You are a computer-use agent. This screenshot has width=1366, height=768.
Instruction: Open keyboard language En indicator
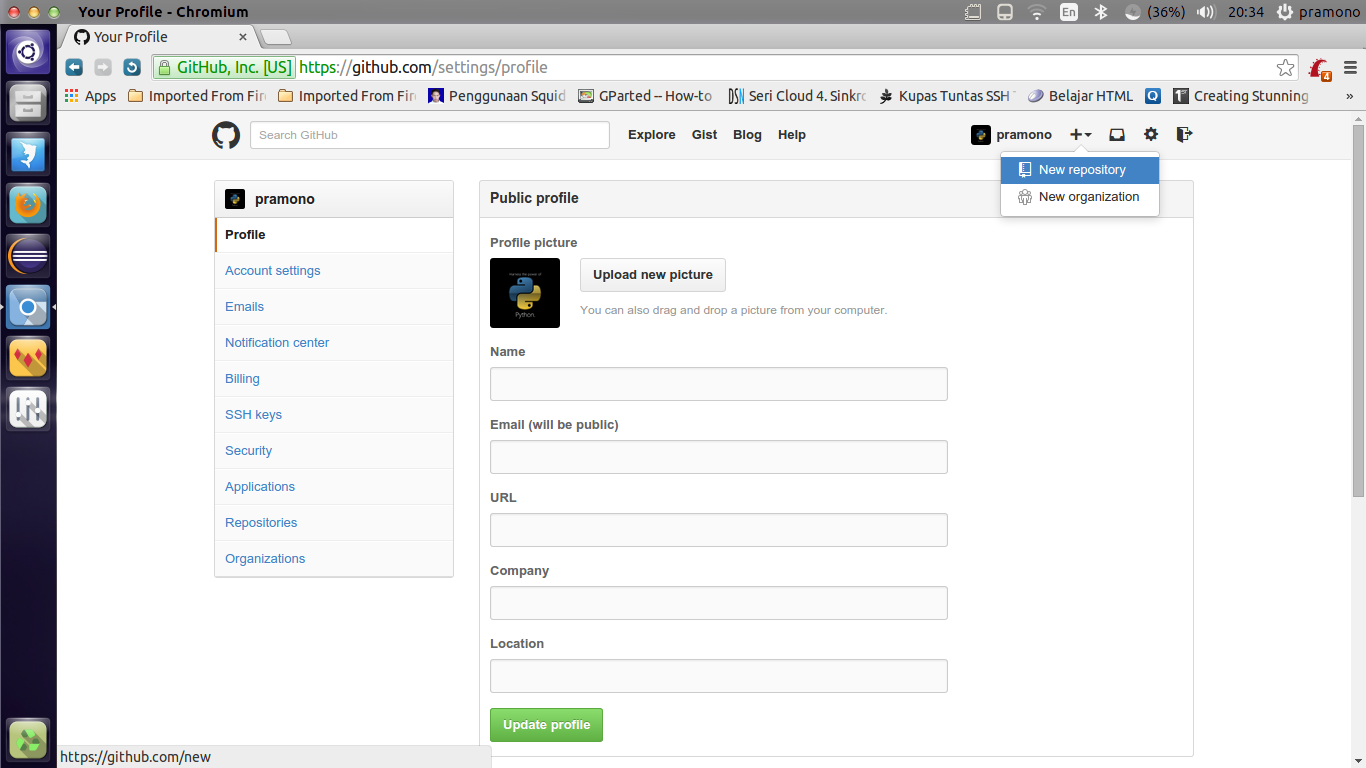click(1069, 12)
